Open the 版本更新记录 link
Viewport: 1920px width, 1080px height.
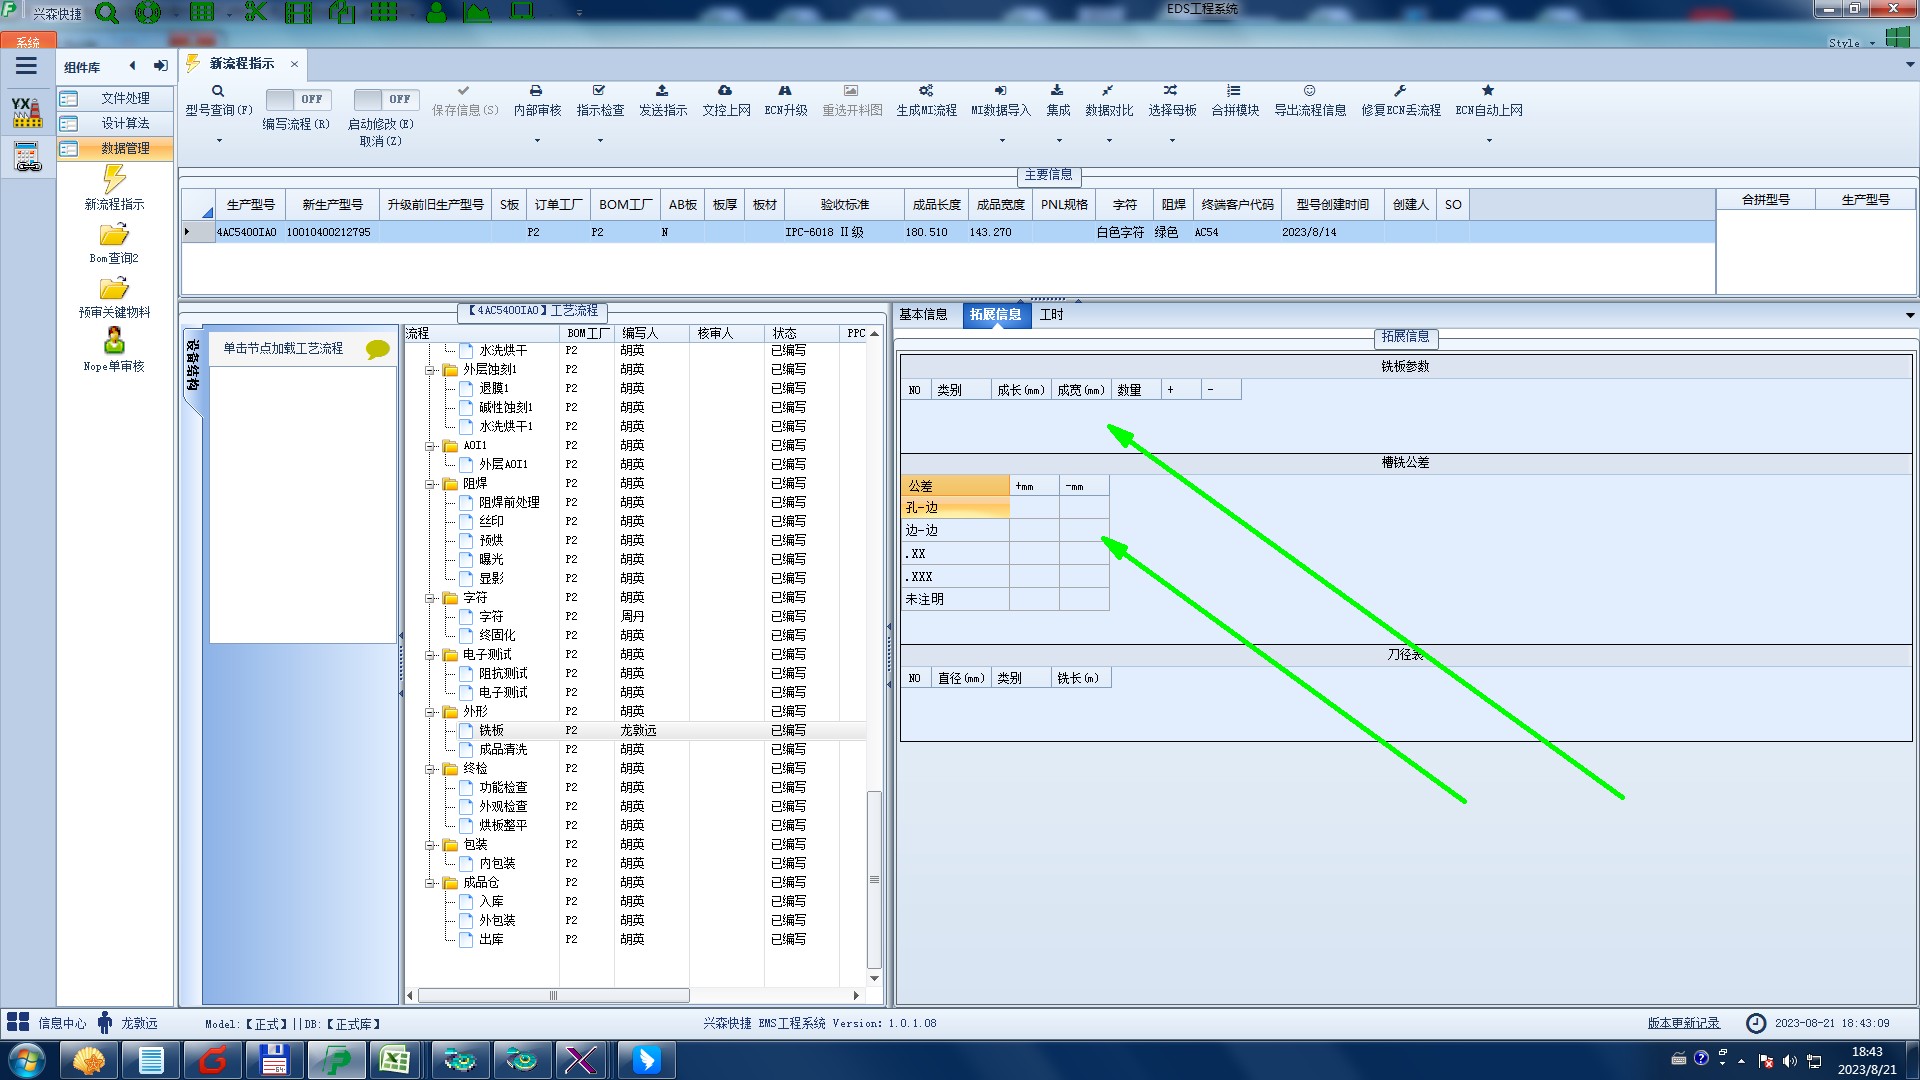click(1683, 1023)
